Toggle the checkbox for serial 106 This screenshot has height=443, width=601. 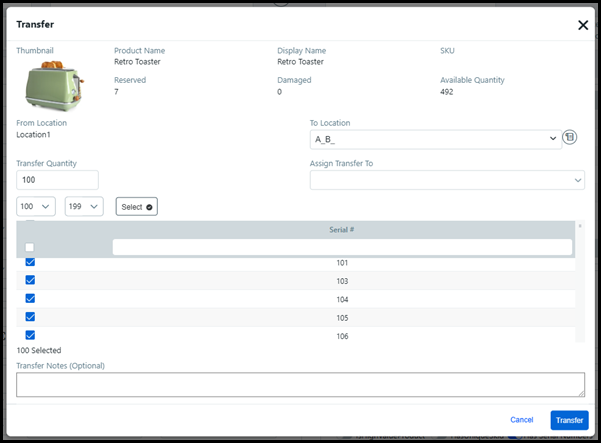point(30,335)
